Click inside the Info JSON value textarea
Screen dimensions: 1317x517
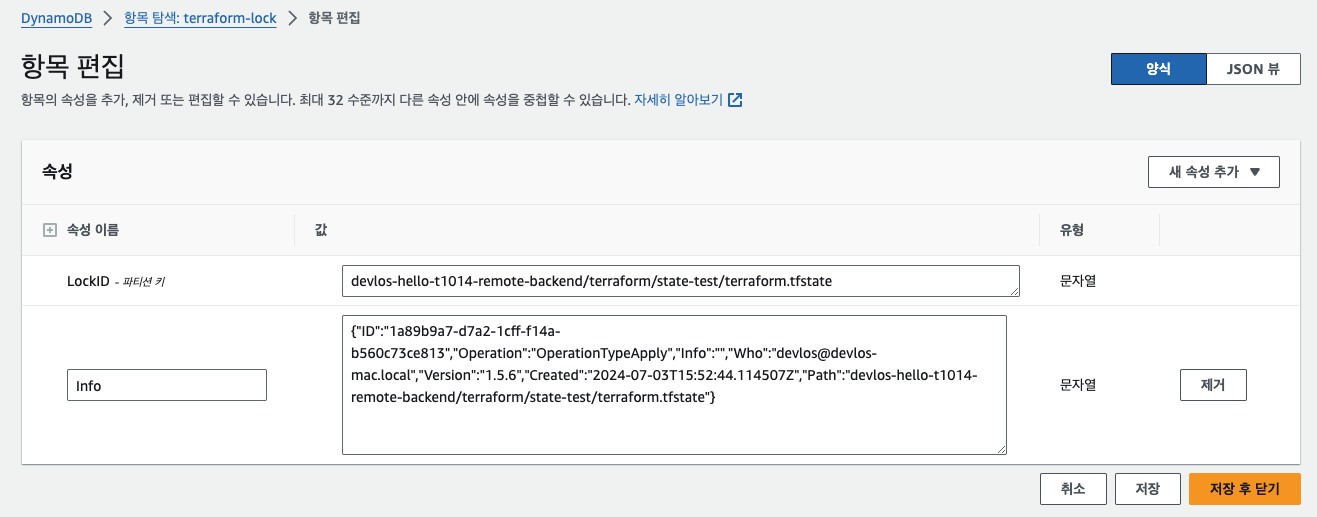[x=674, y=385]
